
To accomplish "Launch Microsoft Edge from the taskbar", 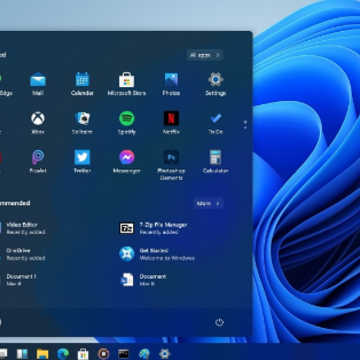I will (x=63, y=353).
